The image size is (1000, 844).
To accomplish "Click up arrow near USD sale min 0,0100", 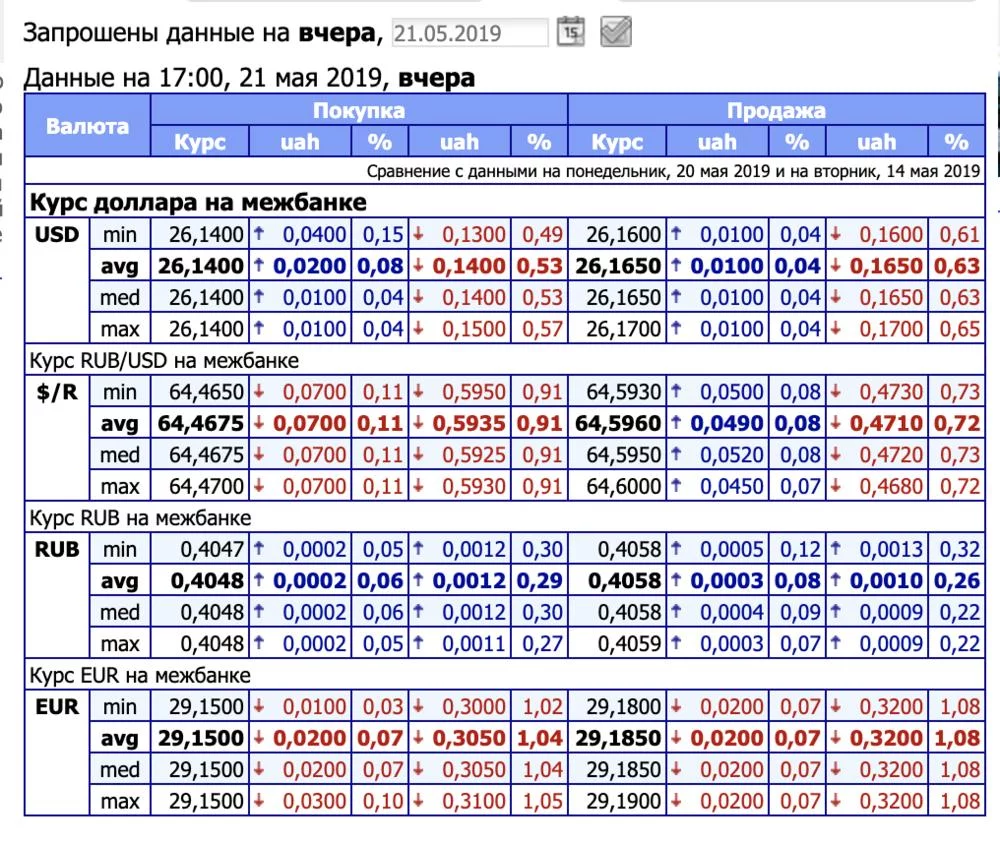I will coord(677,233).
